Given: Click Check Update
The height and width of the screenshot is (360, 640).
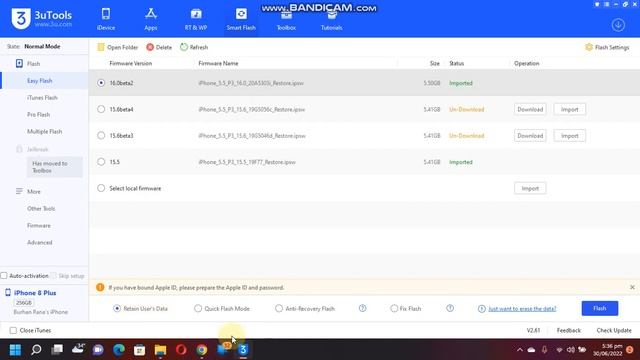Looking at the screenshot, I should tap(614, 330).
